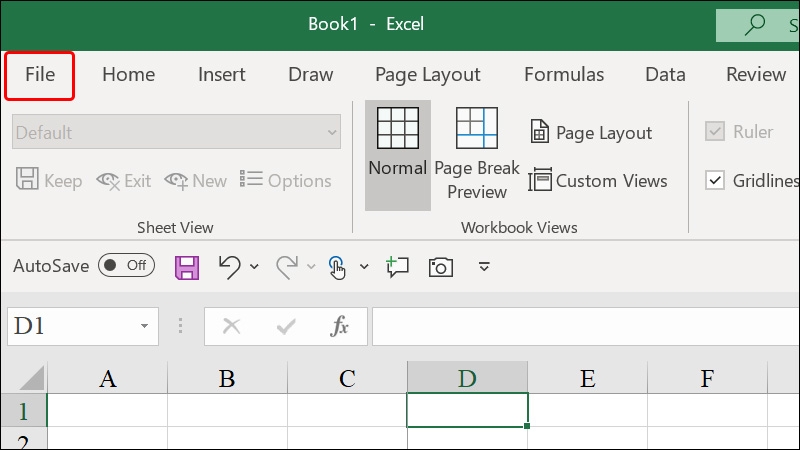Click inside the formula bar
Image resolution: width=800 pixels, height=450 pixels.
click(x=586, y=326)
